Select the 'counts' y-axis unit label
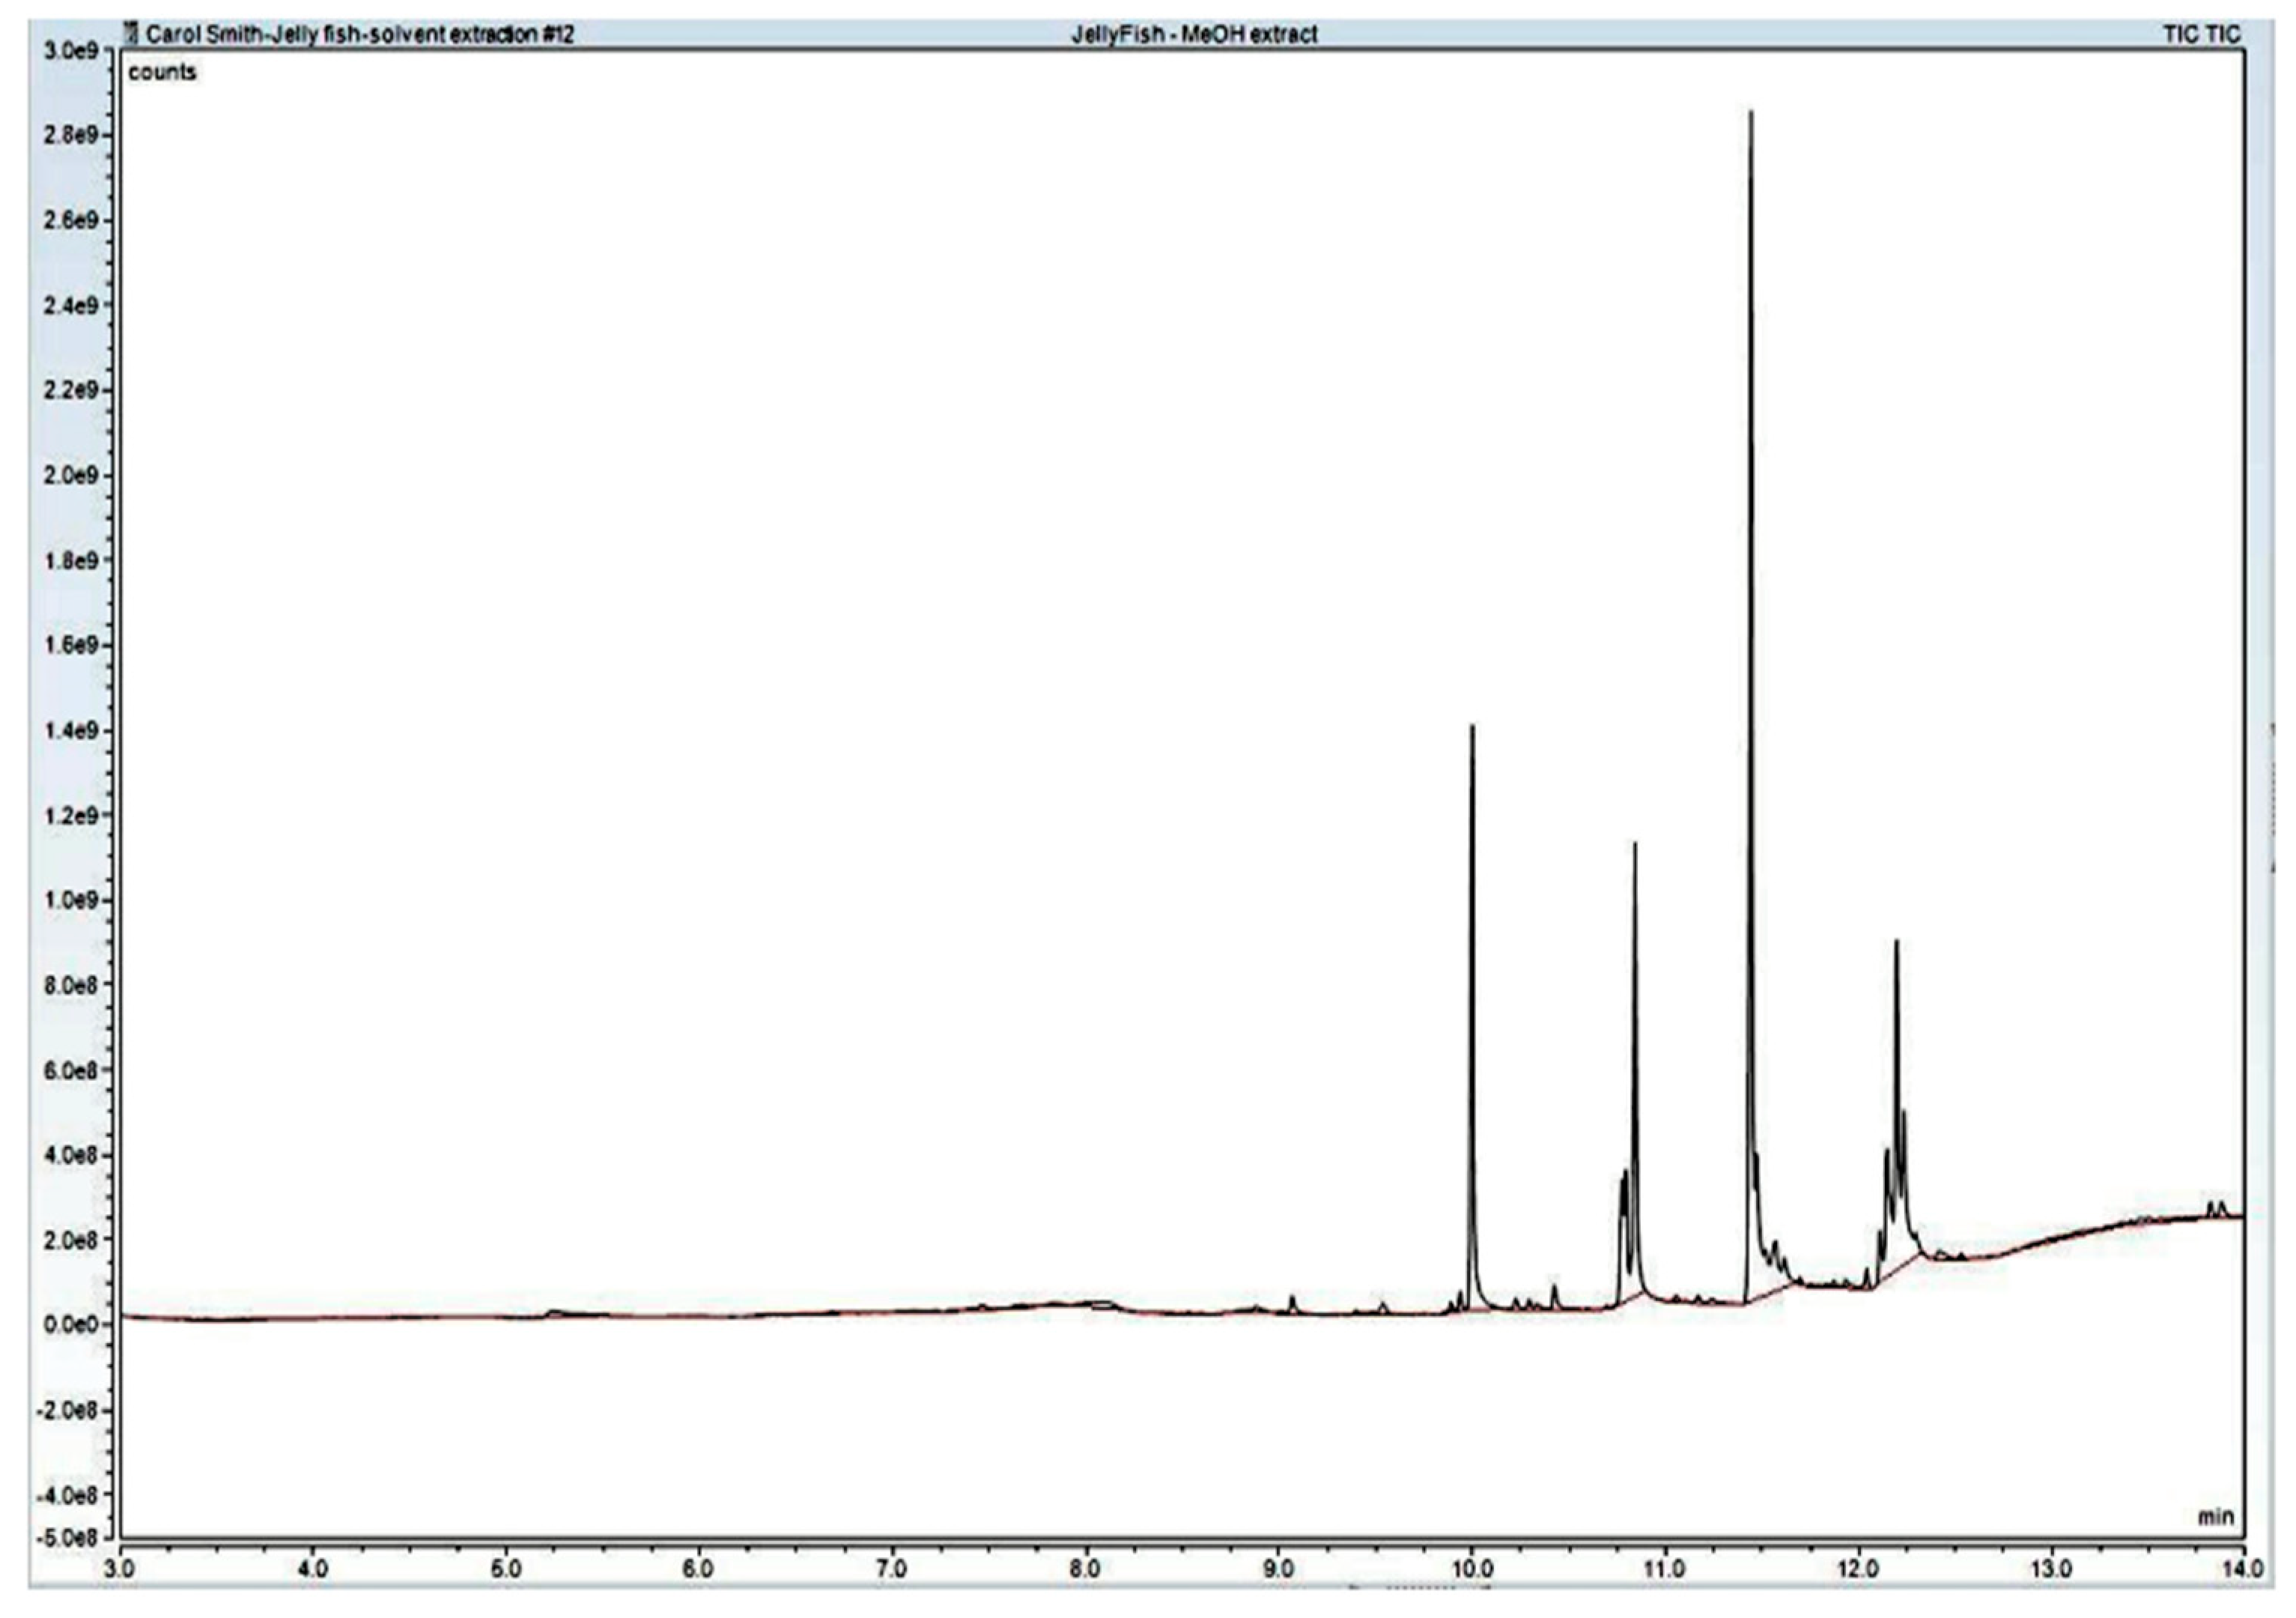Viewport: 2296px width, 1618px height. click(162, 73)
